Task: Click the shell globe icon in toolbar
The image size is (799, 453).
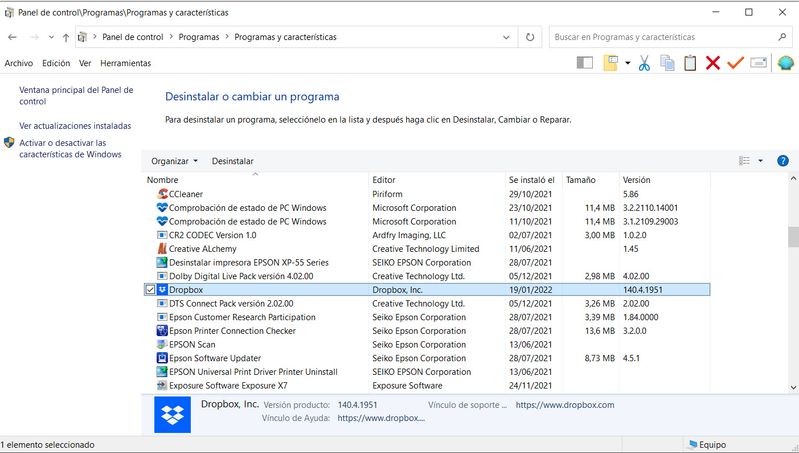Action: 785,63
